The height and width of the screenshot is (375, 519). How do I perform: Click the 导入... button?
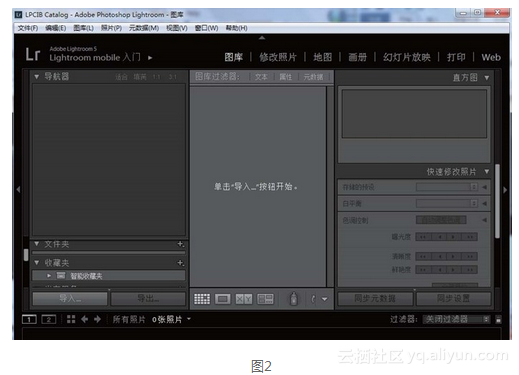pyautogui.click(x=70, y=299)
